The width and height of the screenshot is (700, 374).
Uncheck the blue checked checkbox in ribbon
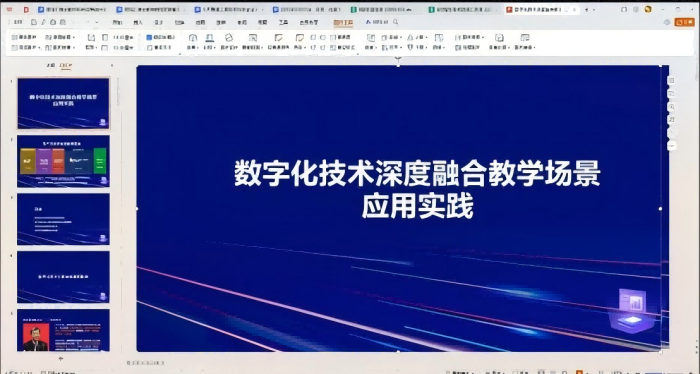[149, 37]
